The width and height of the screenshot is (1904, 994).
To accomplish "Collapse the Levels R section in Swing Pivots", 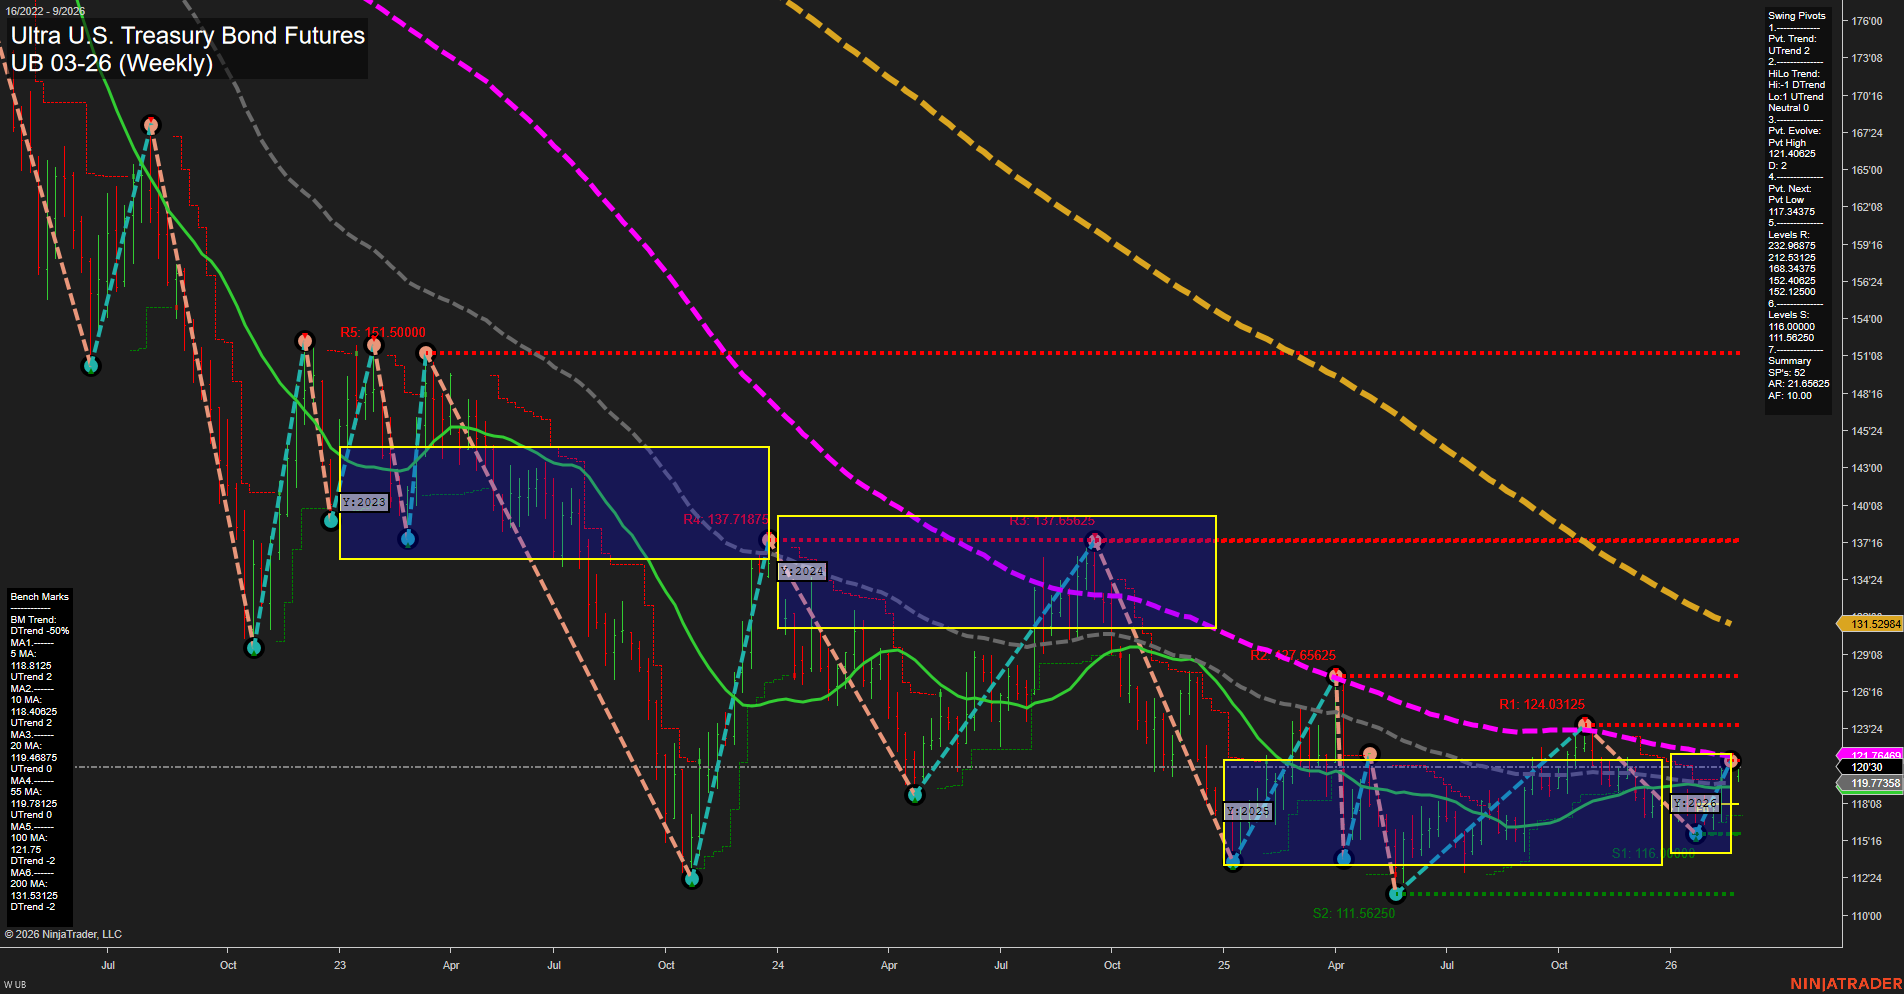I will point(1788,233).
